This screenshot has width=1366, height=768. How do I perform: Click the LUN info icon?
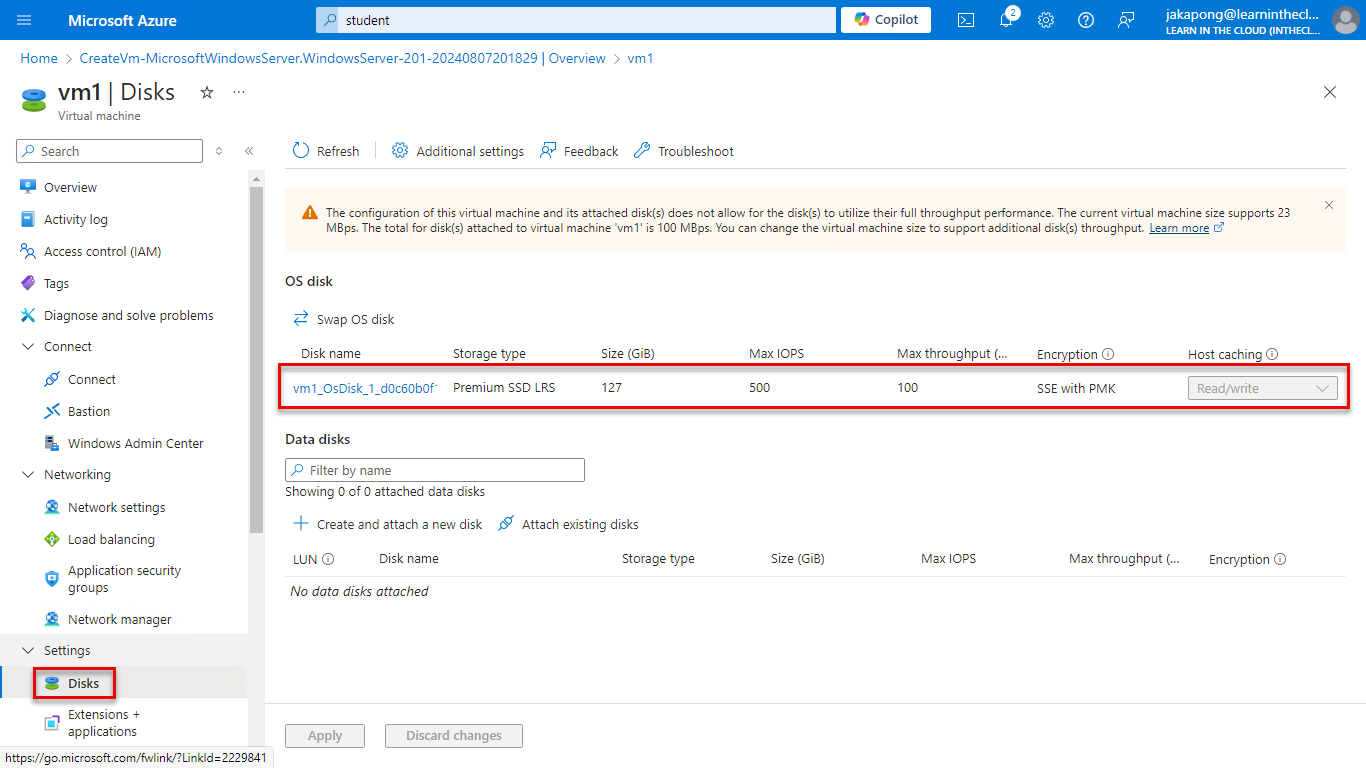tap(328, 559)
